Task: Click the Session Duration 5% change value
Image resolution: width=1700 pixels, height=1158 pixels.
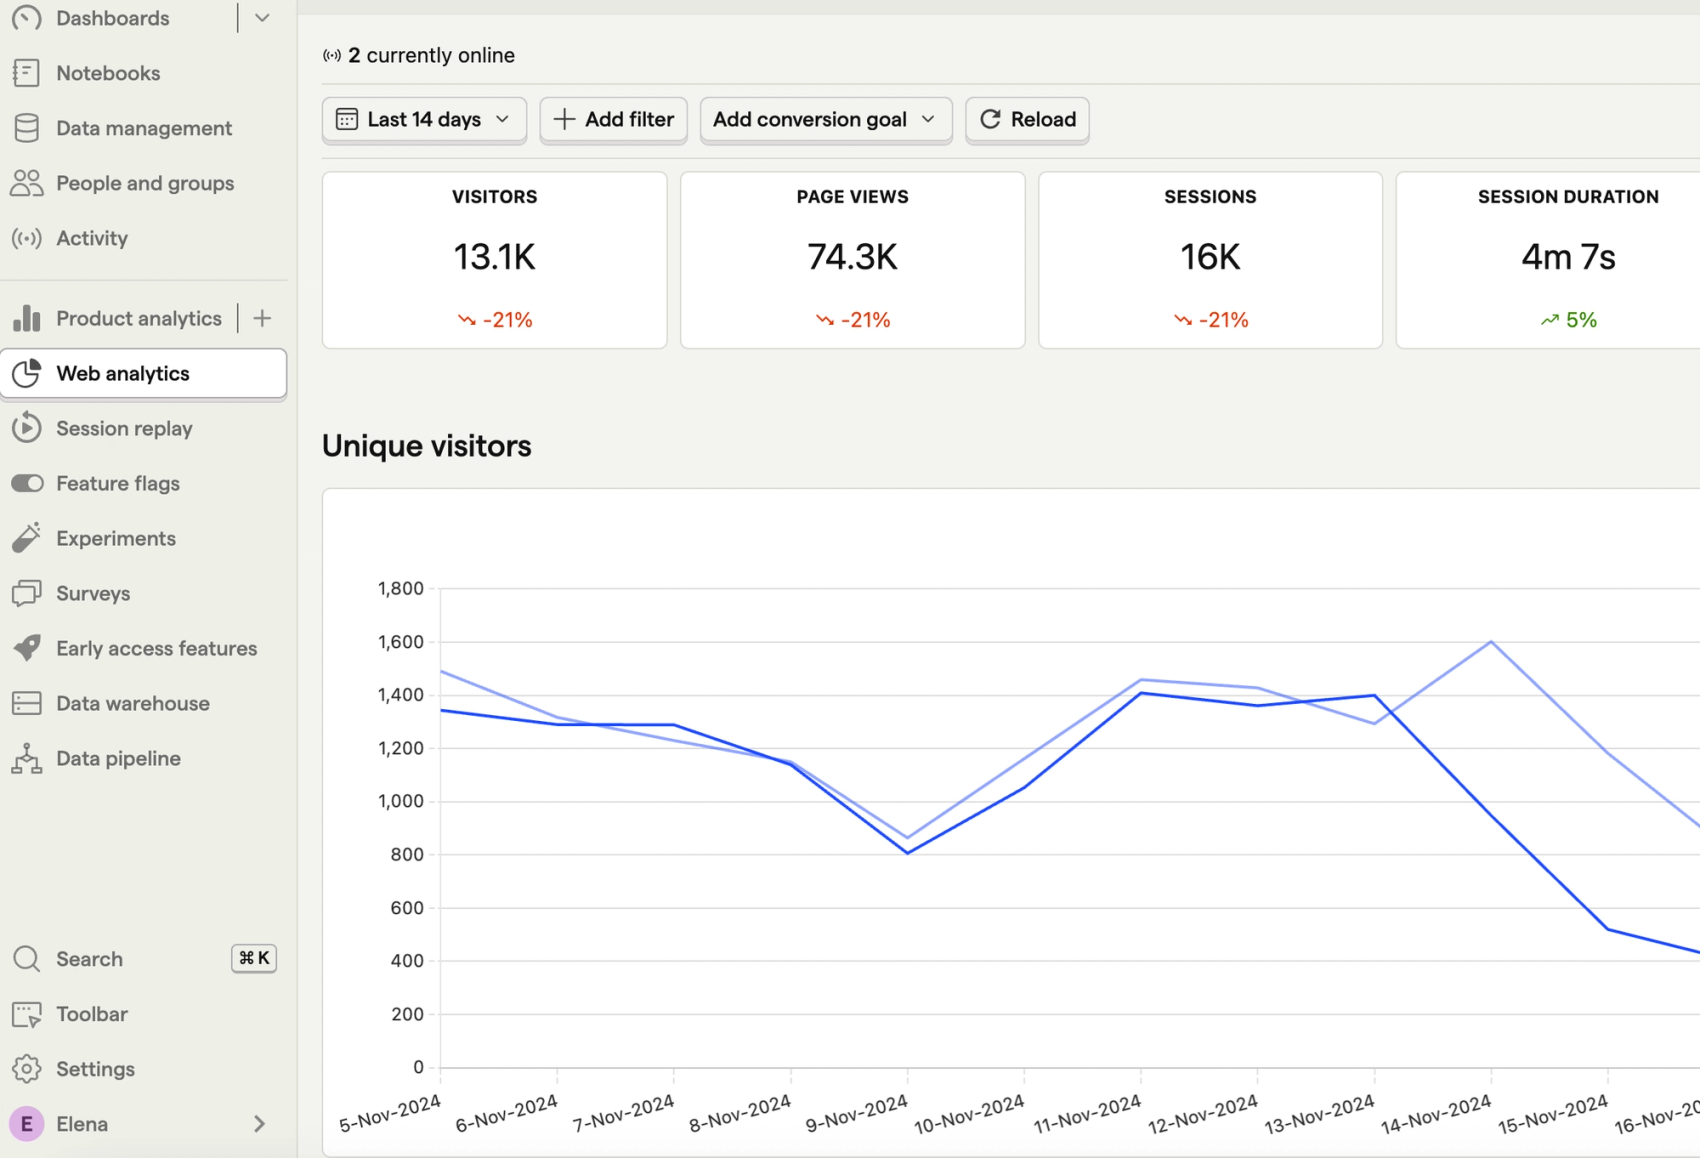Action: point(1569,320)
